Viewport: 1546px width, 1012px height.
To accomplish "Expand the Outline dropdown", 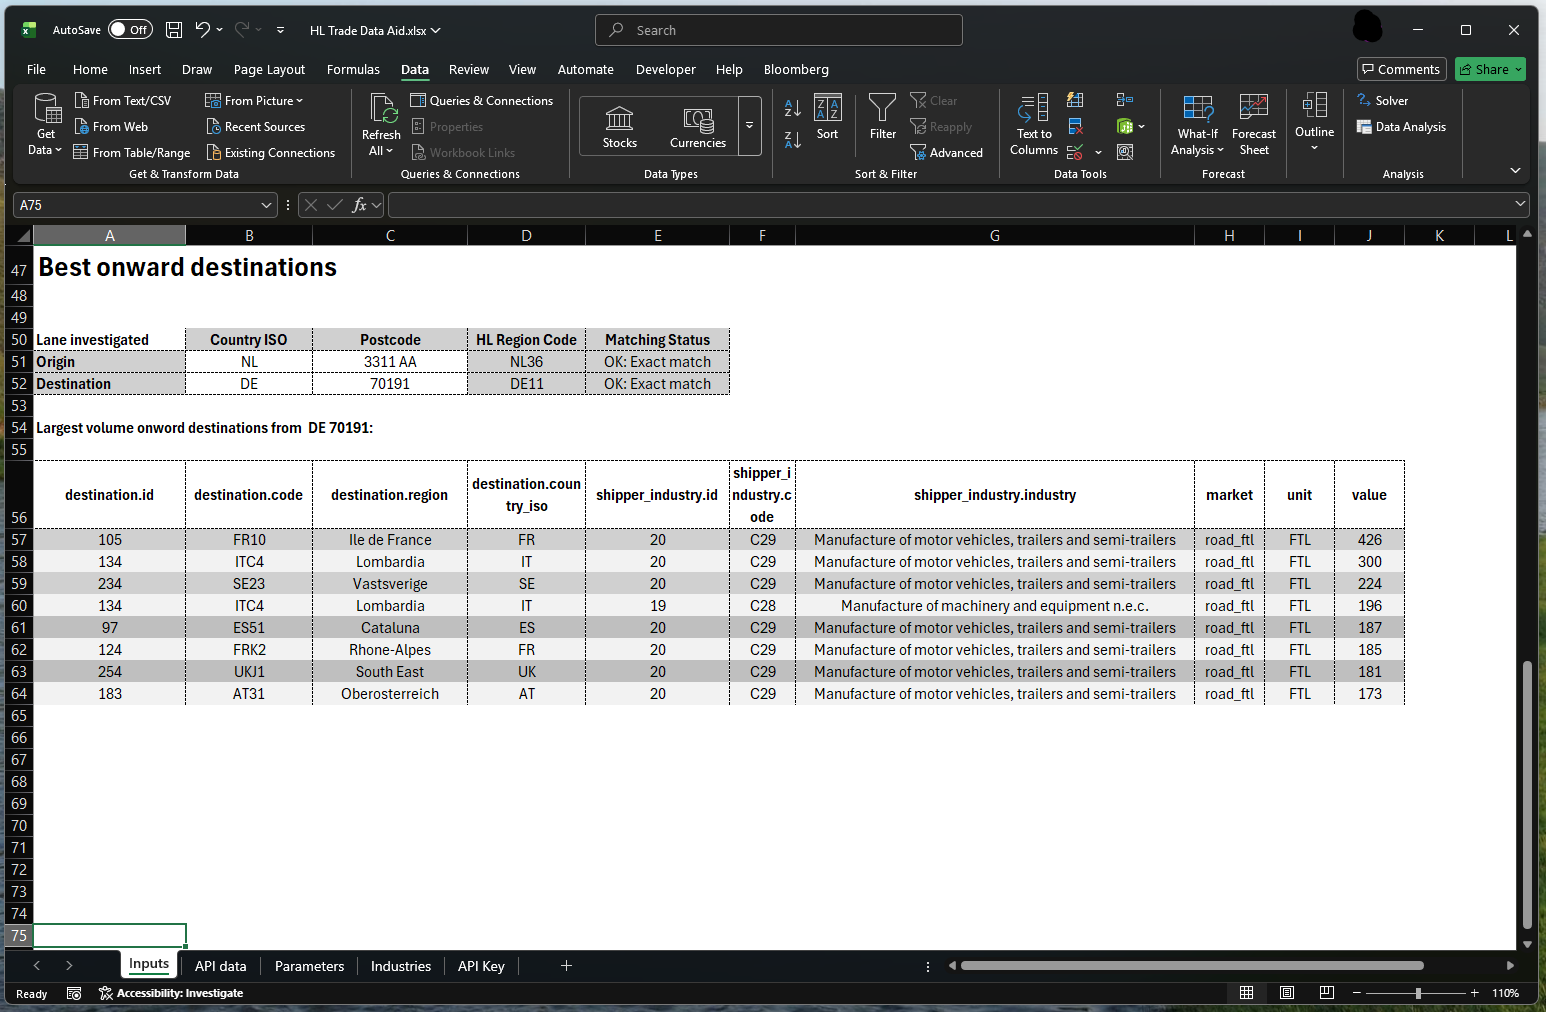I will (1313, 124).
